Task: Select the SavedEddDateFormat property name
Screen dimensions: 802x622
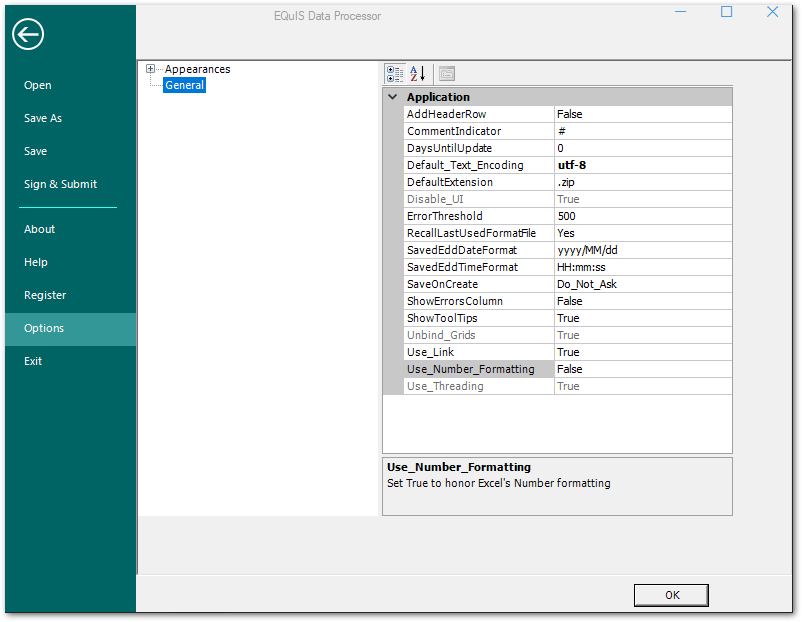Action: click(478, 250)
